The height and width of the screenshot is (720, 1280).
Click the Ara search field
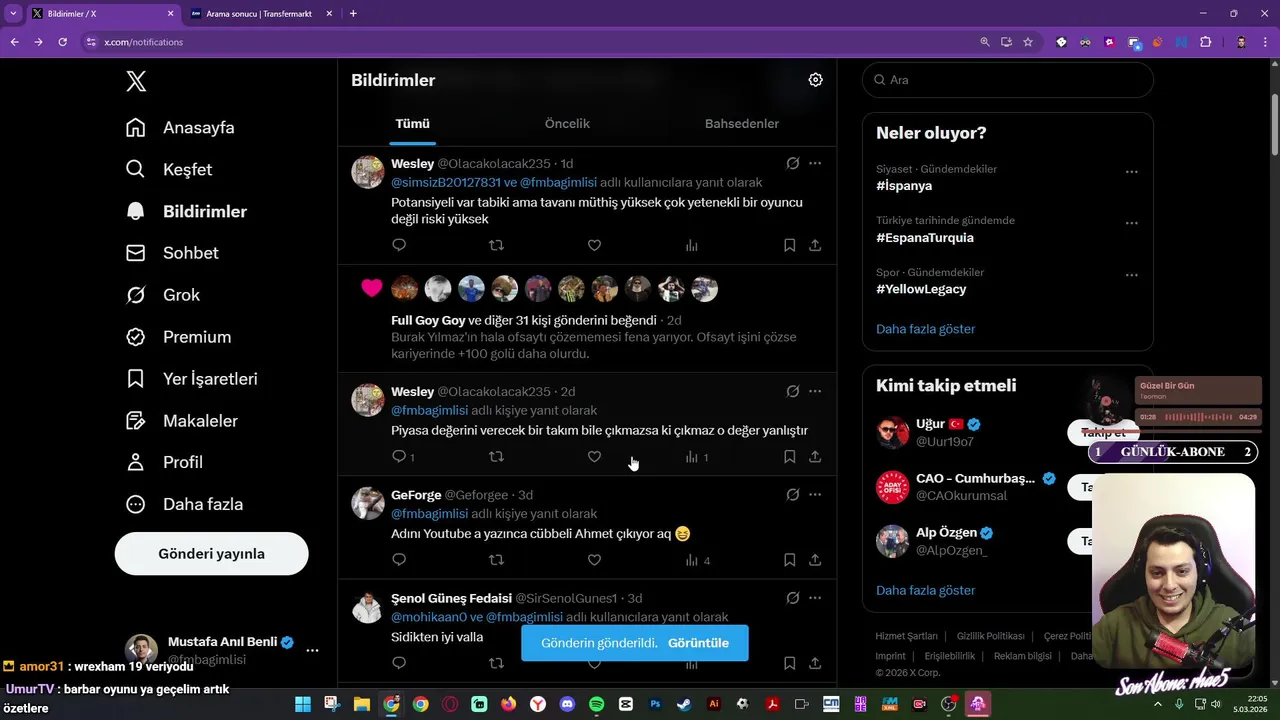[x=1008, y=80]
